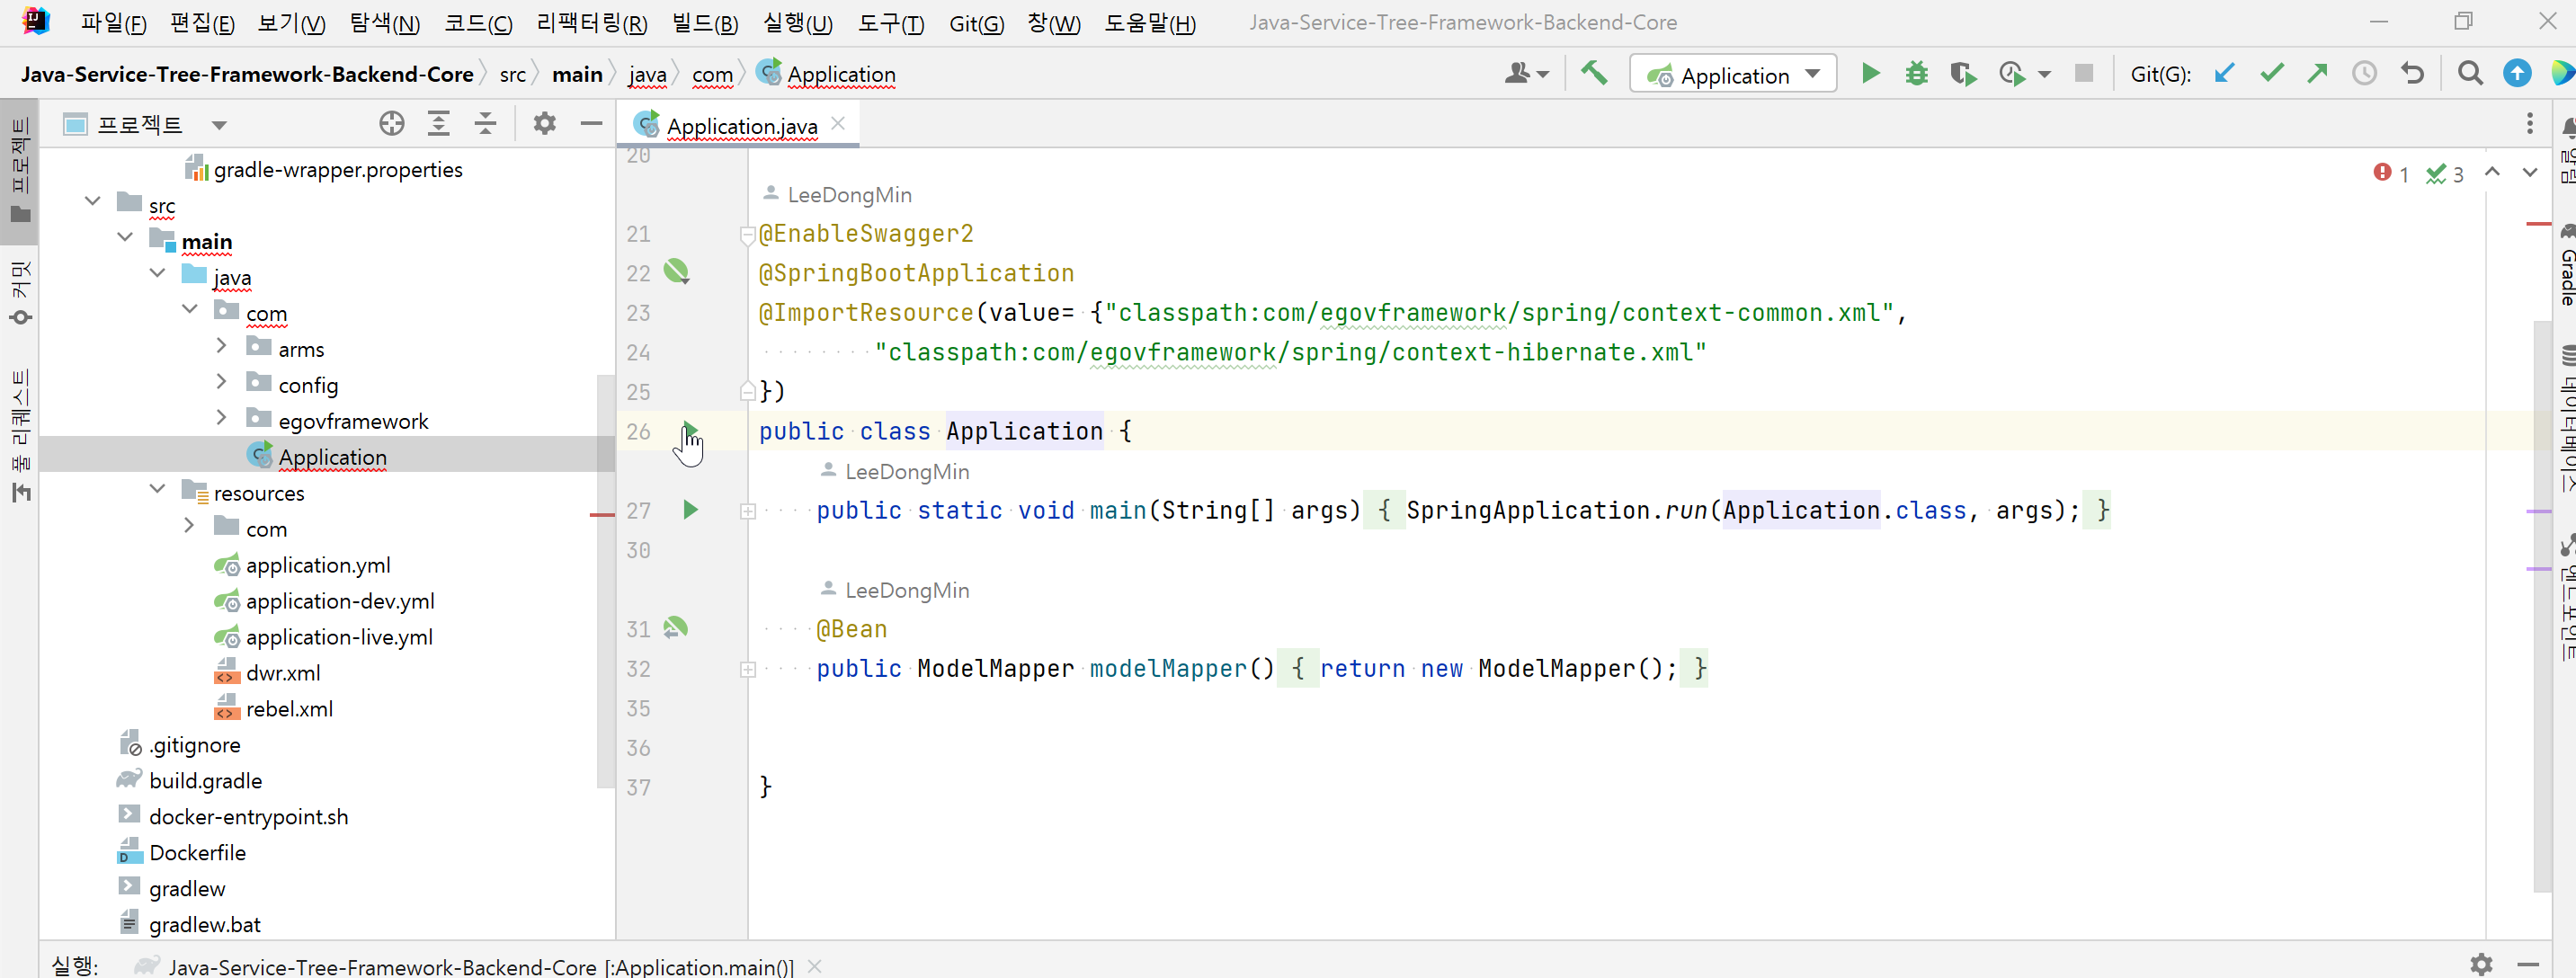Hide the project tool window
The height and width of the screenshot is (978, 2576).
pos(591,124)
